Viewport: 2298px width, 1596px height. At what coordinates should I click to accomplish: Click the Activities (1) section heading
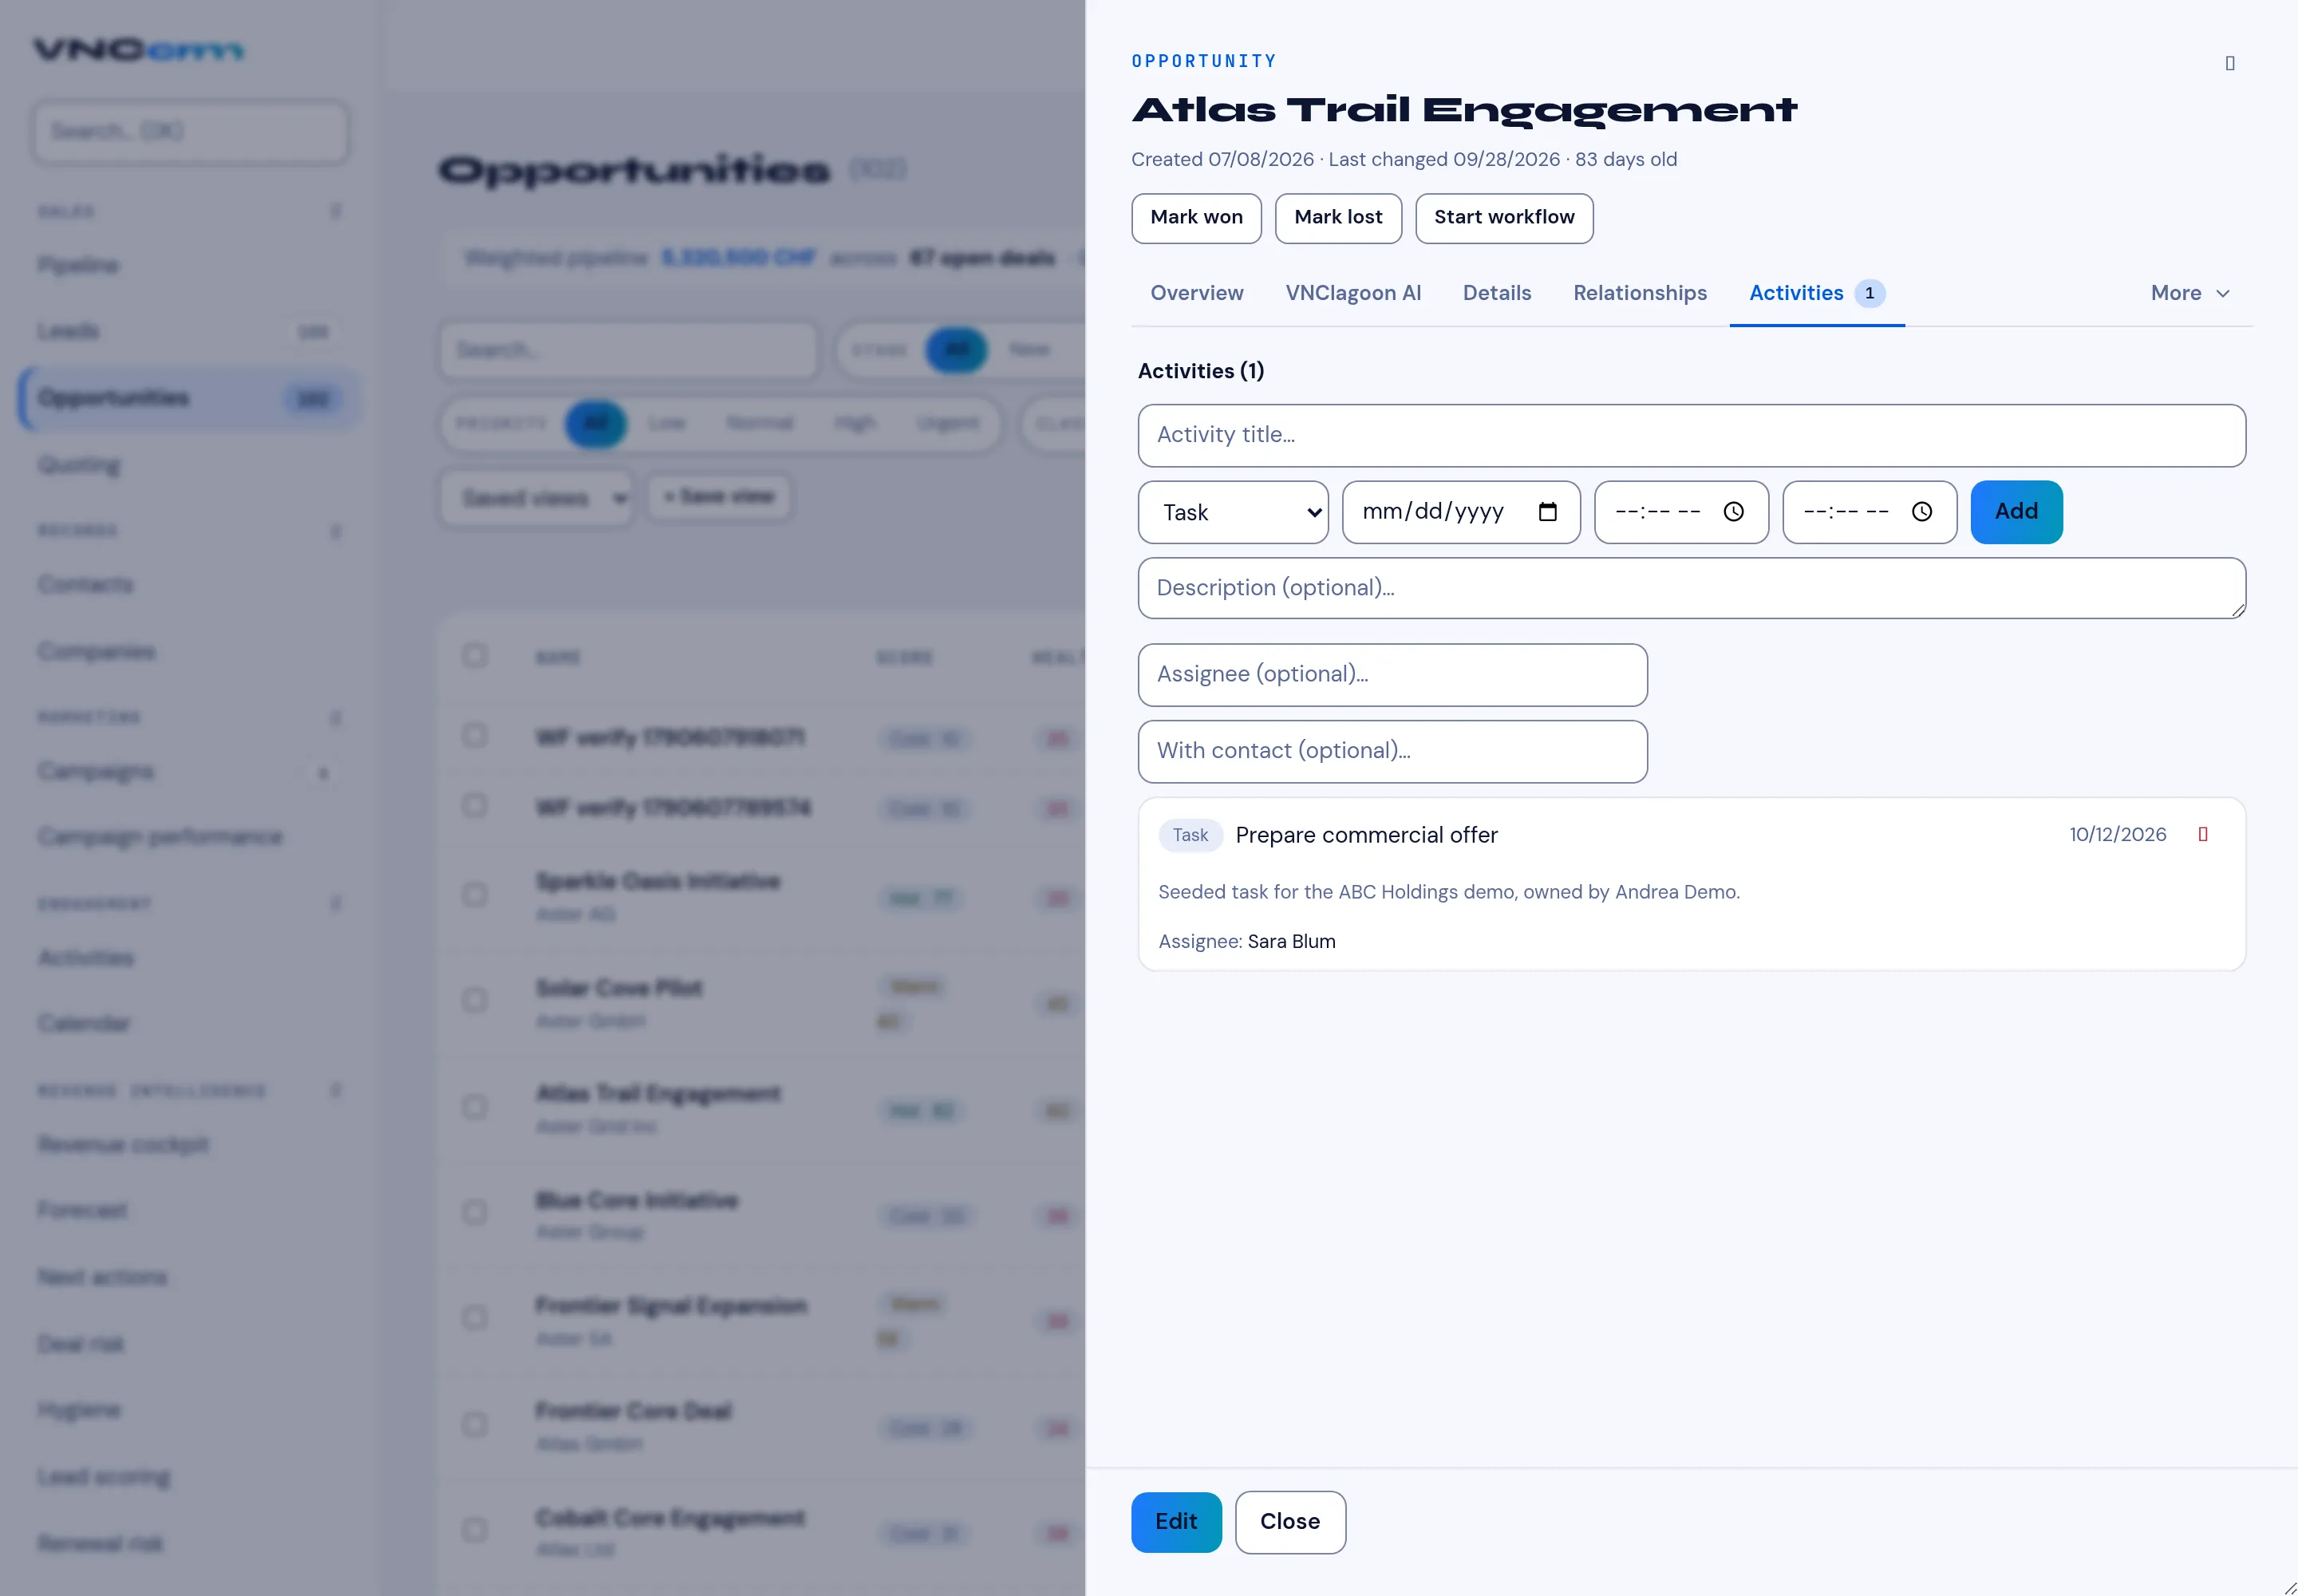(1201, 371)
